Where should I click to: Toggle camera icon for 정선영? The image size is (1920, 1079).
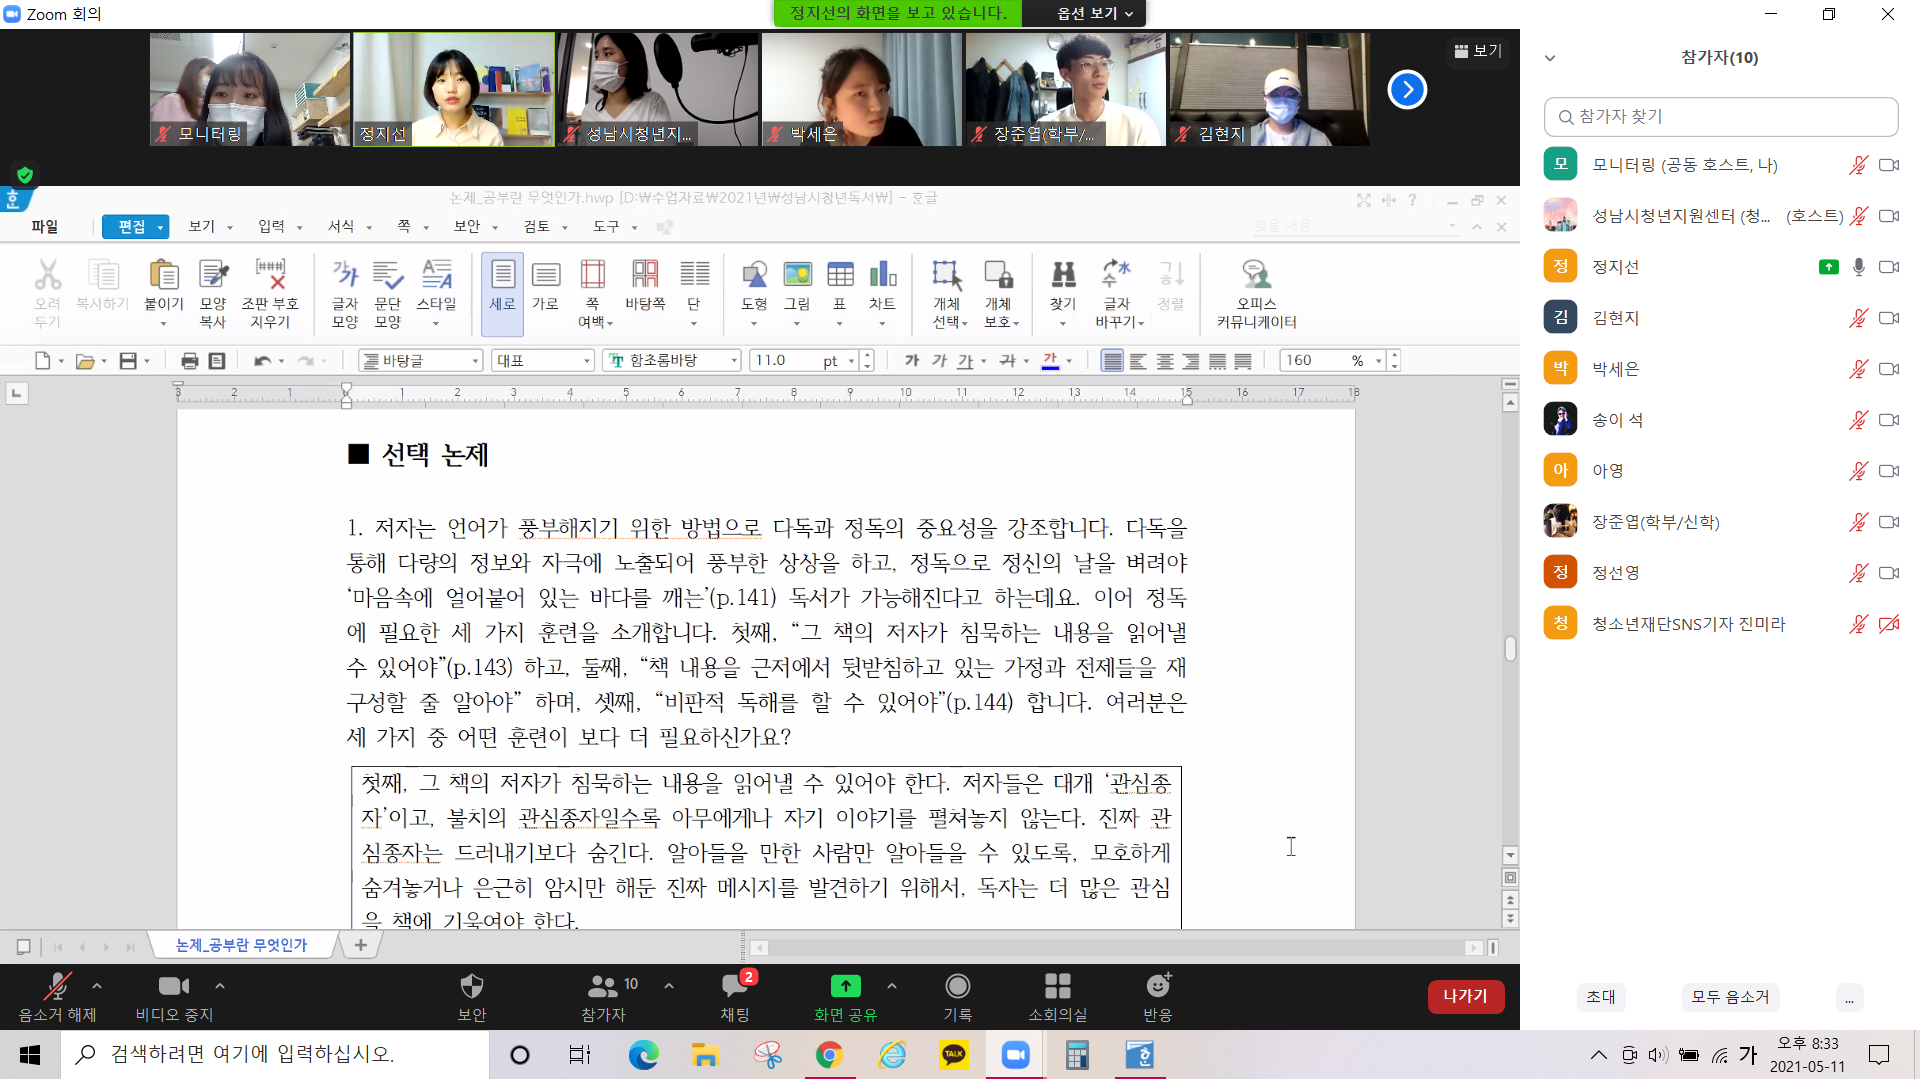pos(1889,573)
